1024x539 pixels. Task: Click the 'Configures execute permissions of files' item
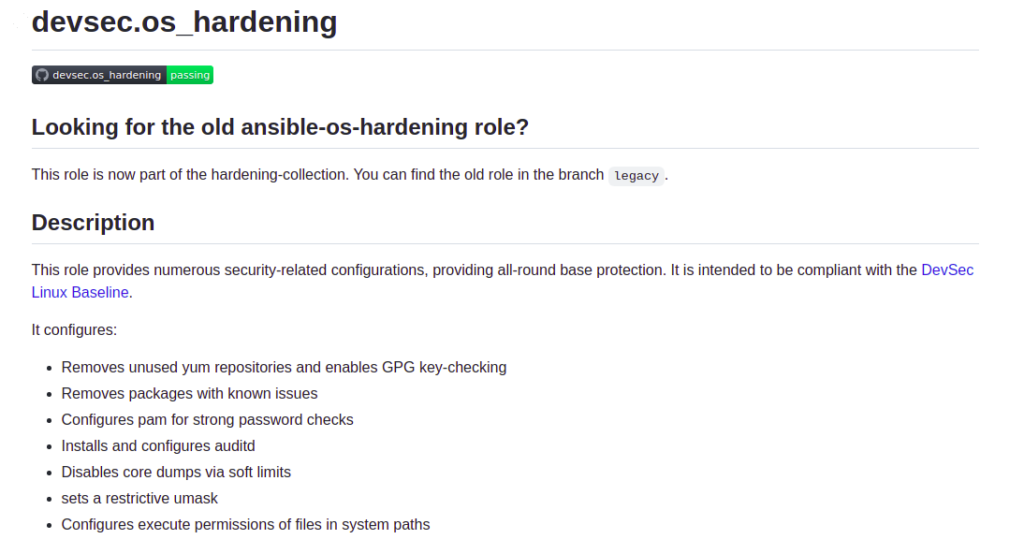pos(246,524)
